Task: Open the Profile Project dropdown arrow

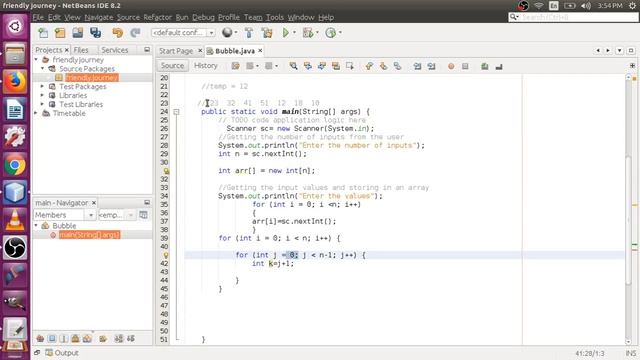Action: point(340,33)
